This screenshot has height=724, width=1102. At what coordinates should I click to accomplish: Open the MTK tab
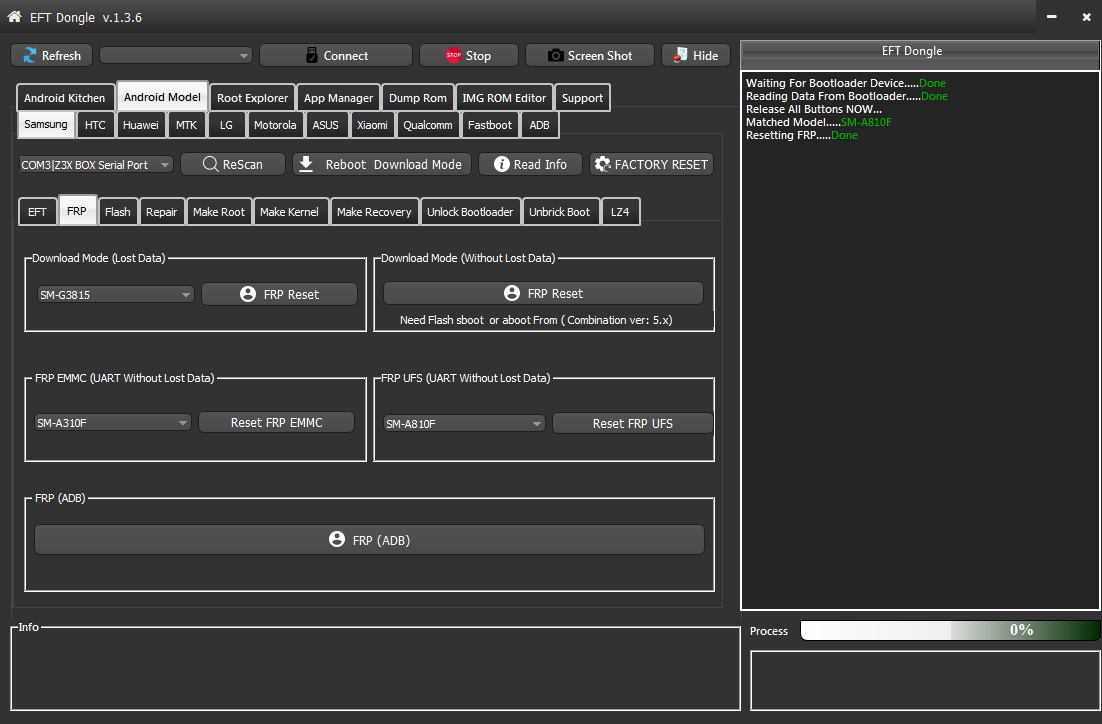tap(186, 125)
